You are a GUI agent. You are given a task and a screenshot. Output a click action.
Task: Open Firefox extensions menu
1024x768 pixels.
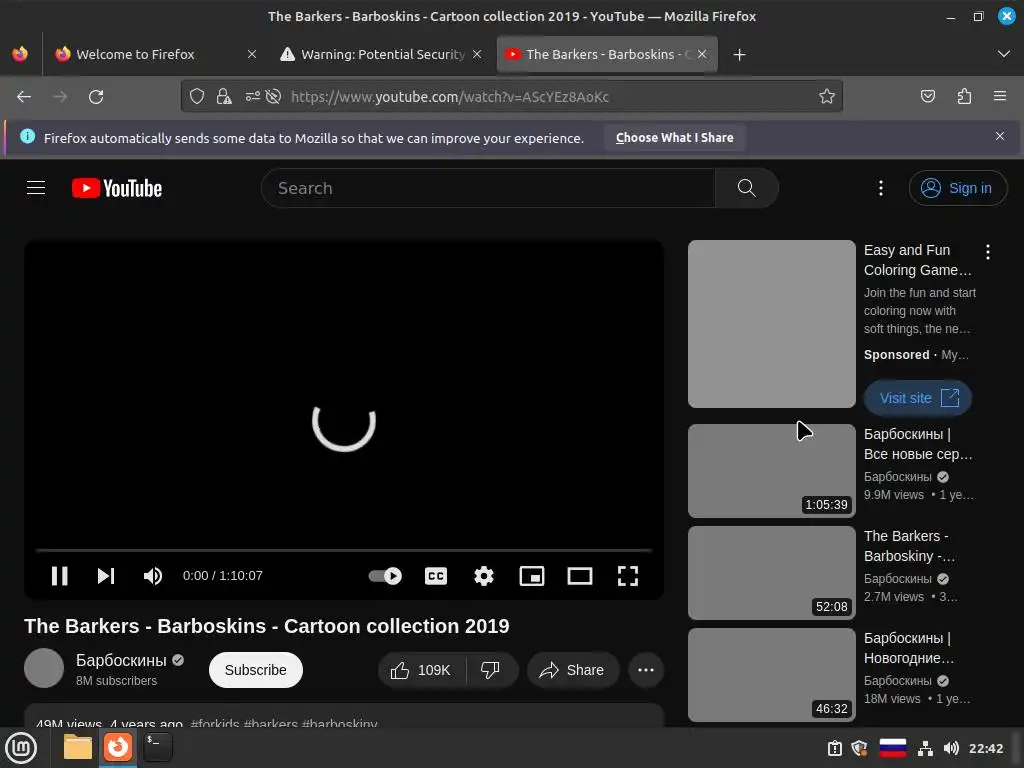pyautogui.click(x=964, y=97)
